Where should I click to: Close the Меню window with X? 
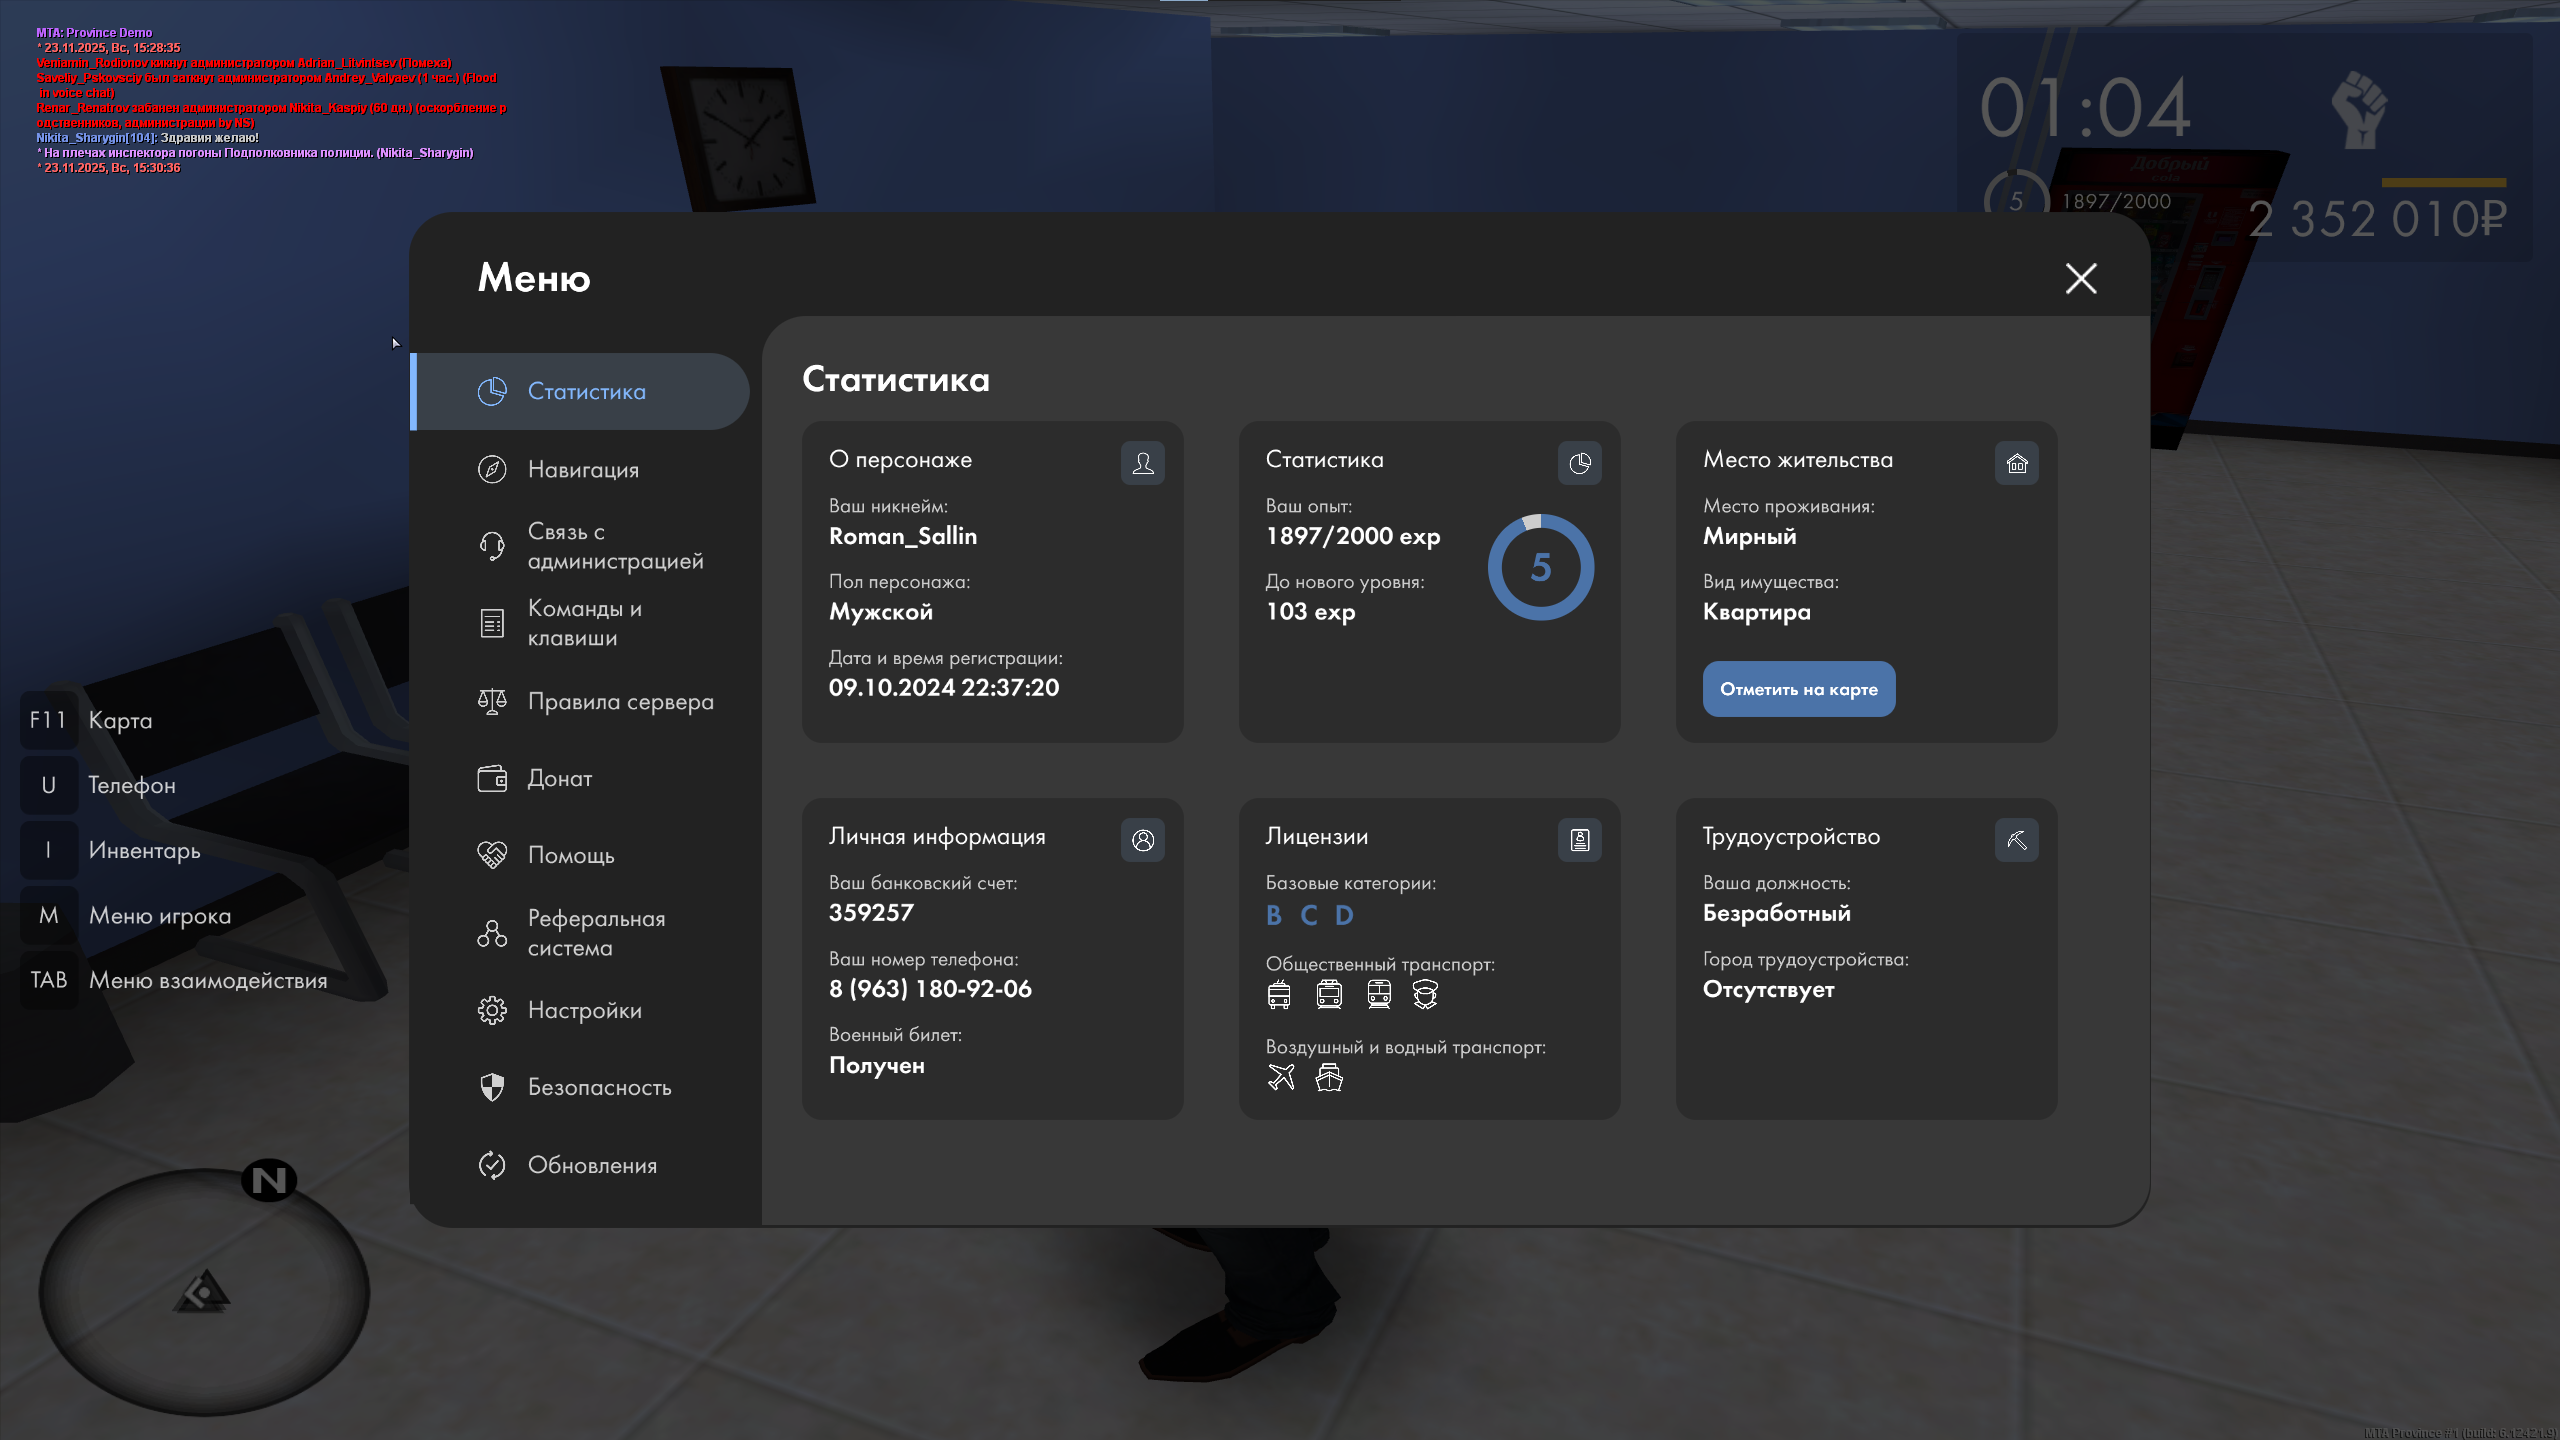coord(2081,278)
